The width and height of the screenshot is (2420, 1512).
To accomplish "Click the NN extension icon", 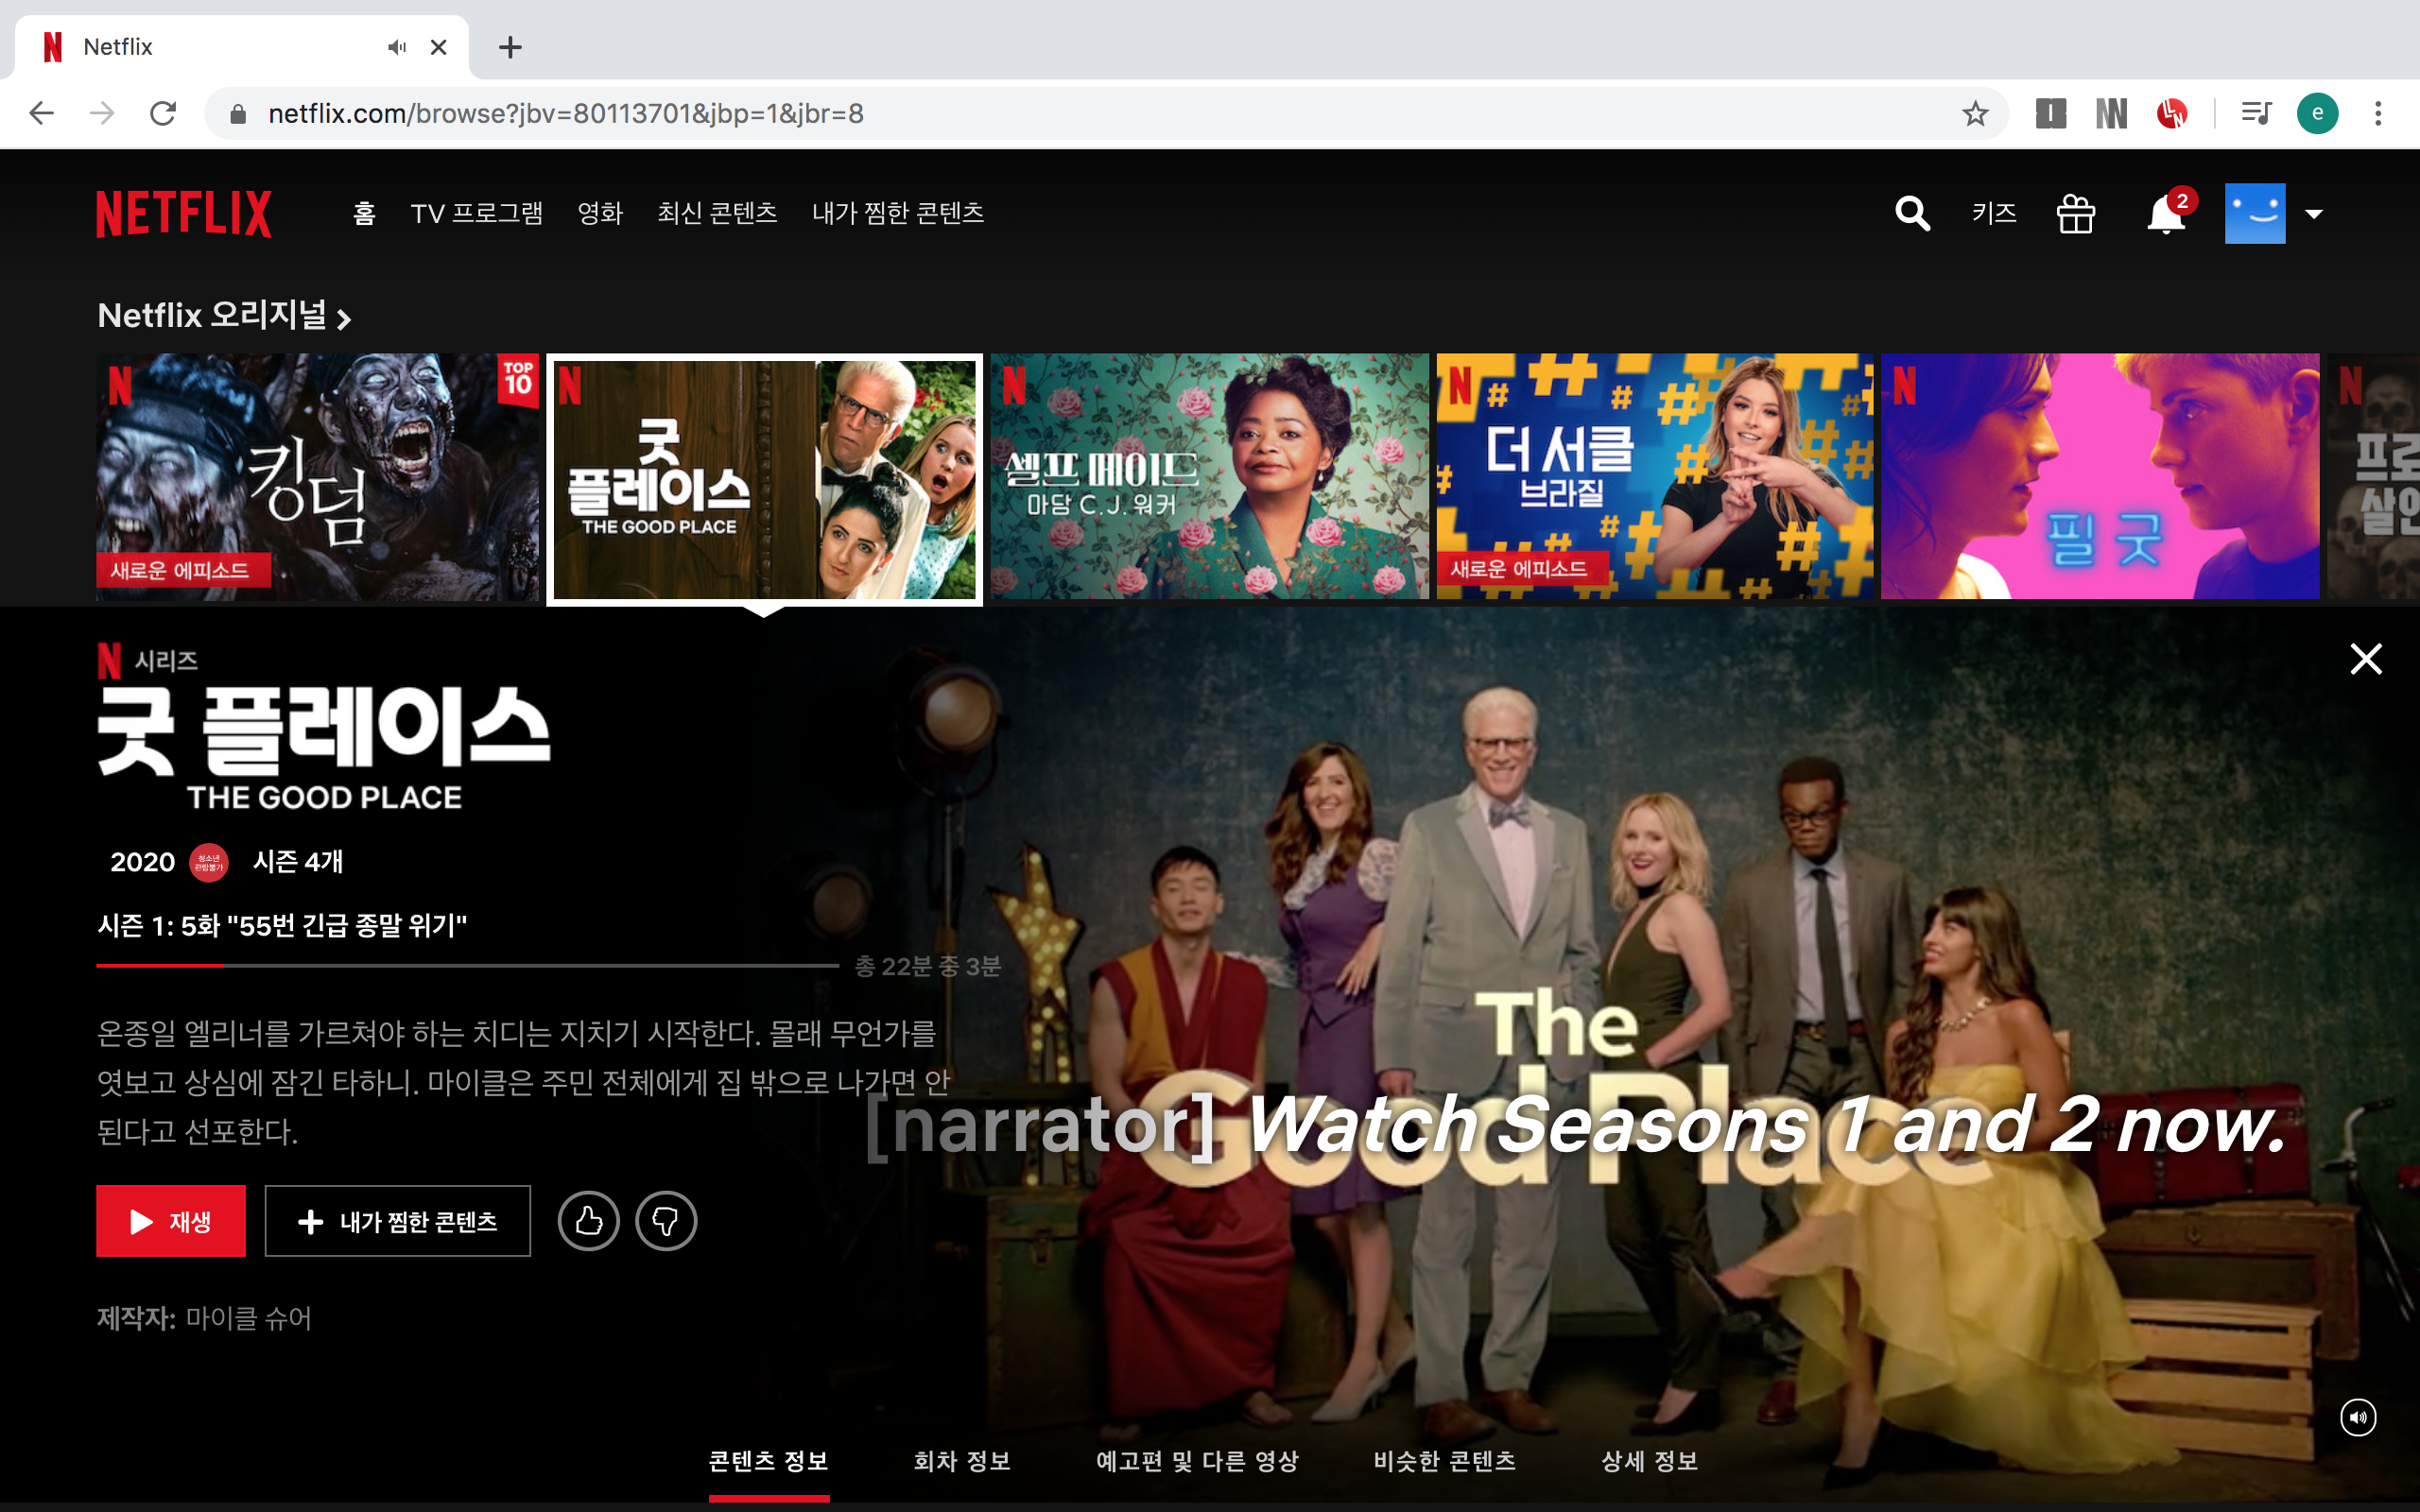I will coord(2112,113).
